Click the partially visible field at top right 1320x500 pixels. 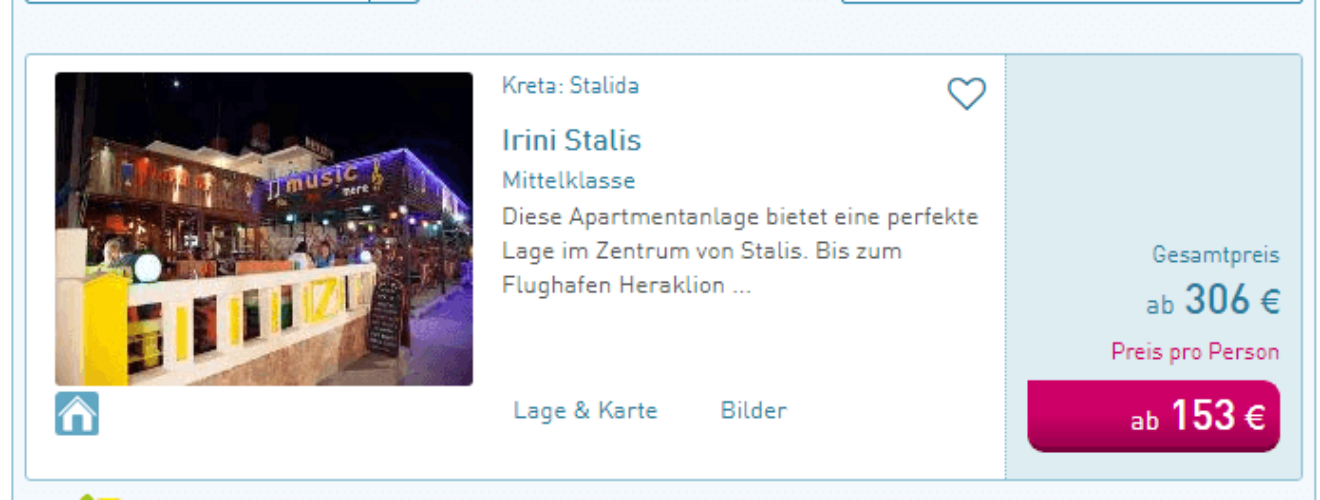coord(1071,2)
